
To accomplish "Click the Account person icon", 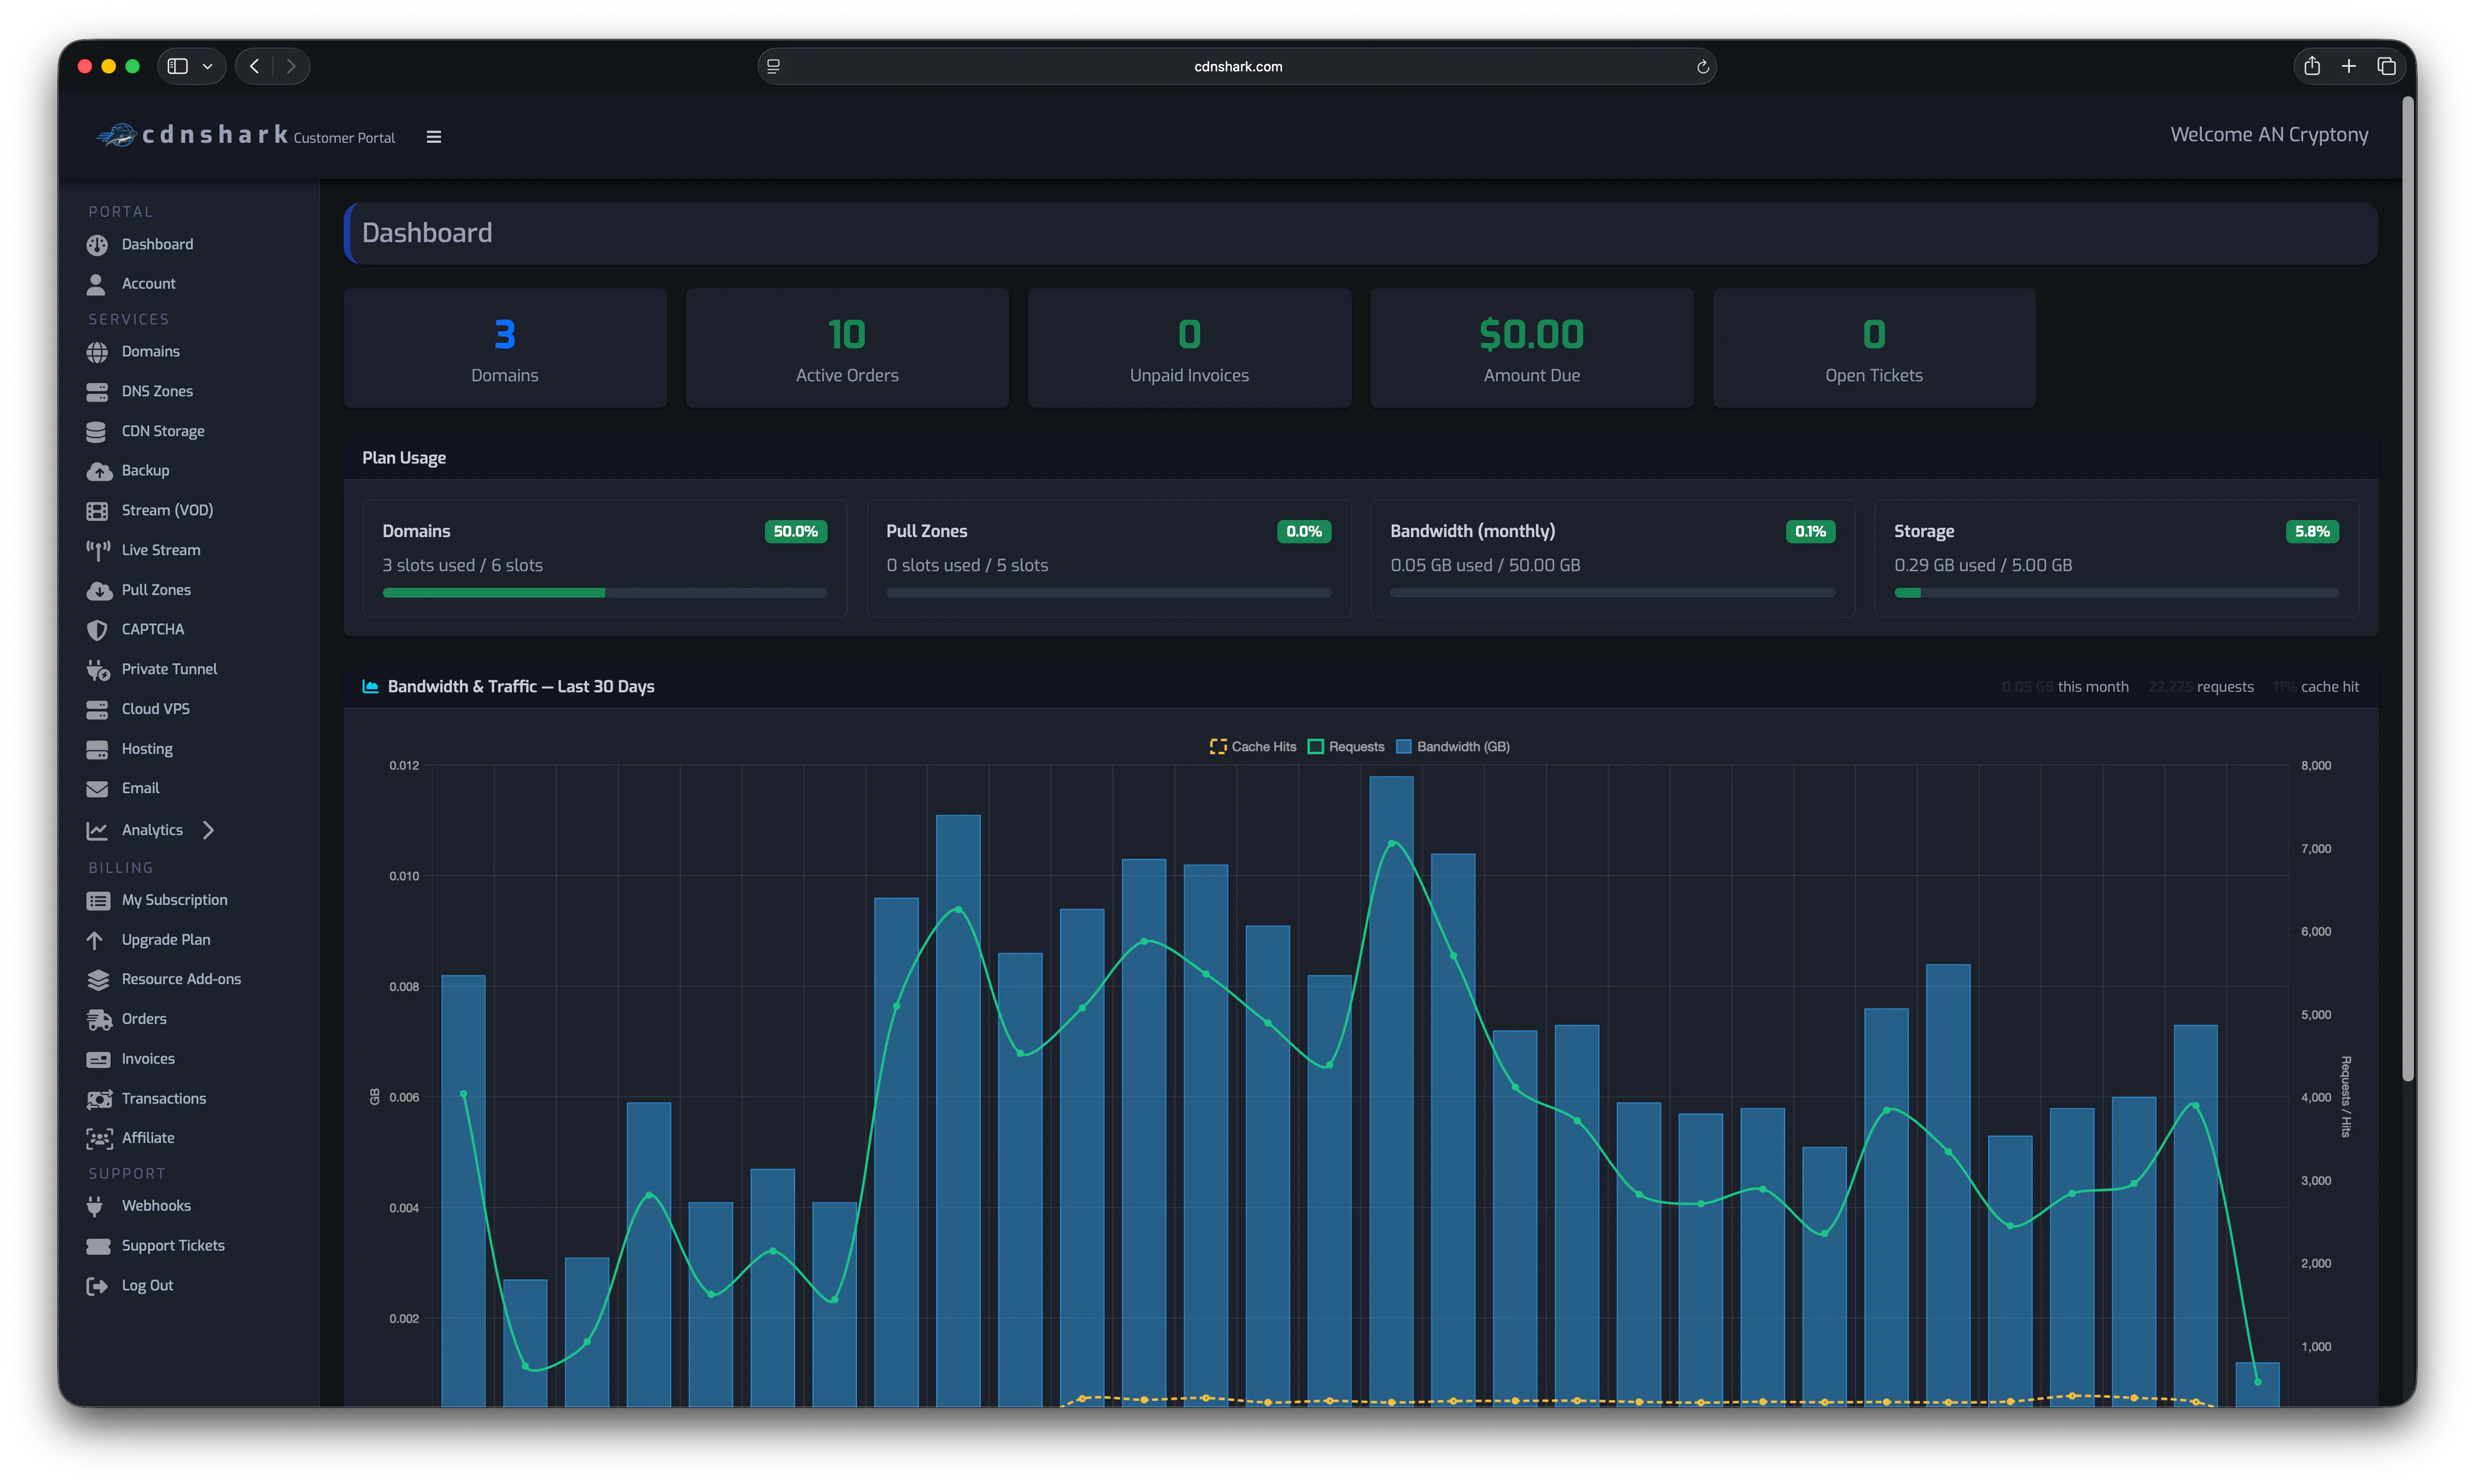I will [x=96, y=285].
